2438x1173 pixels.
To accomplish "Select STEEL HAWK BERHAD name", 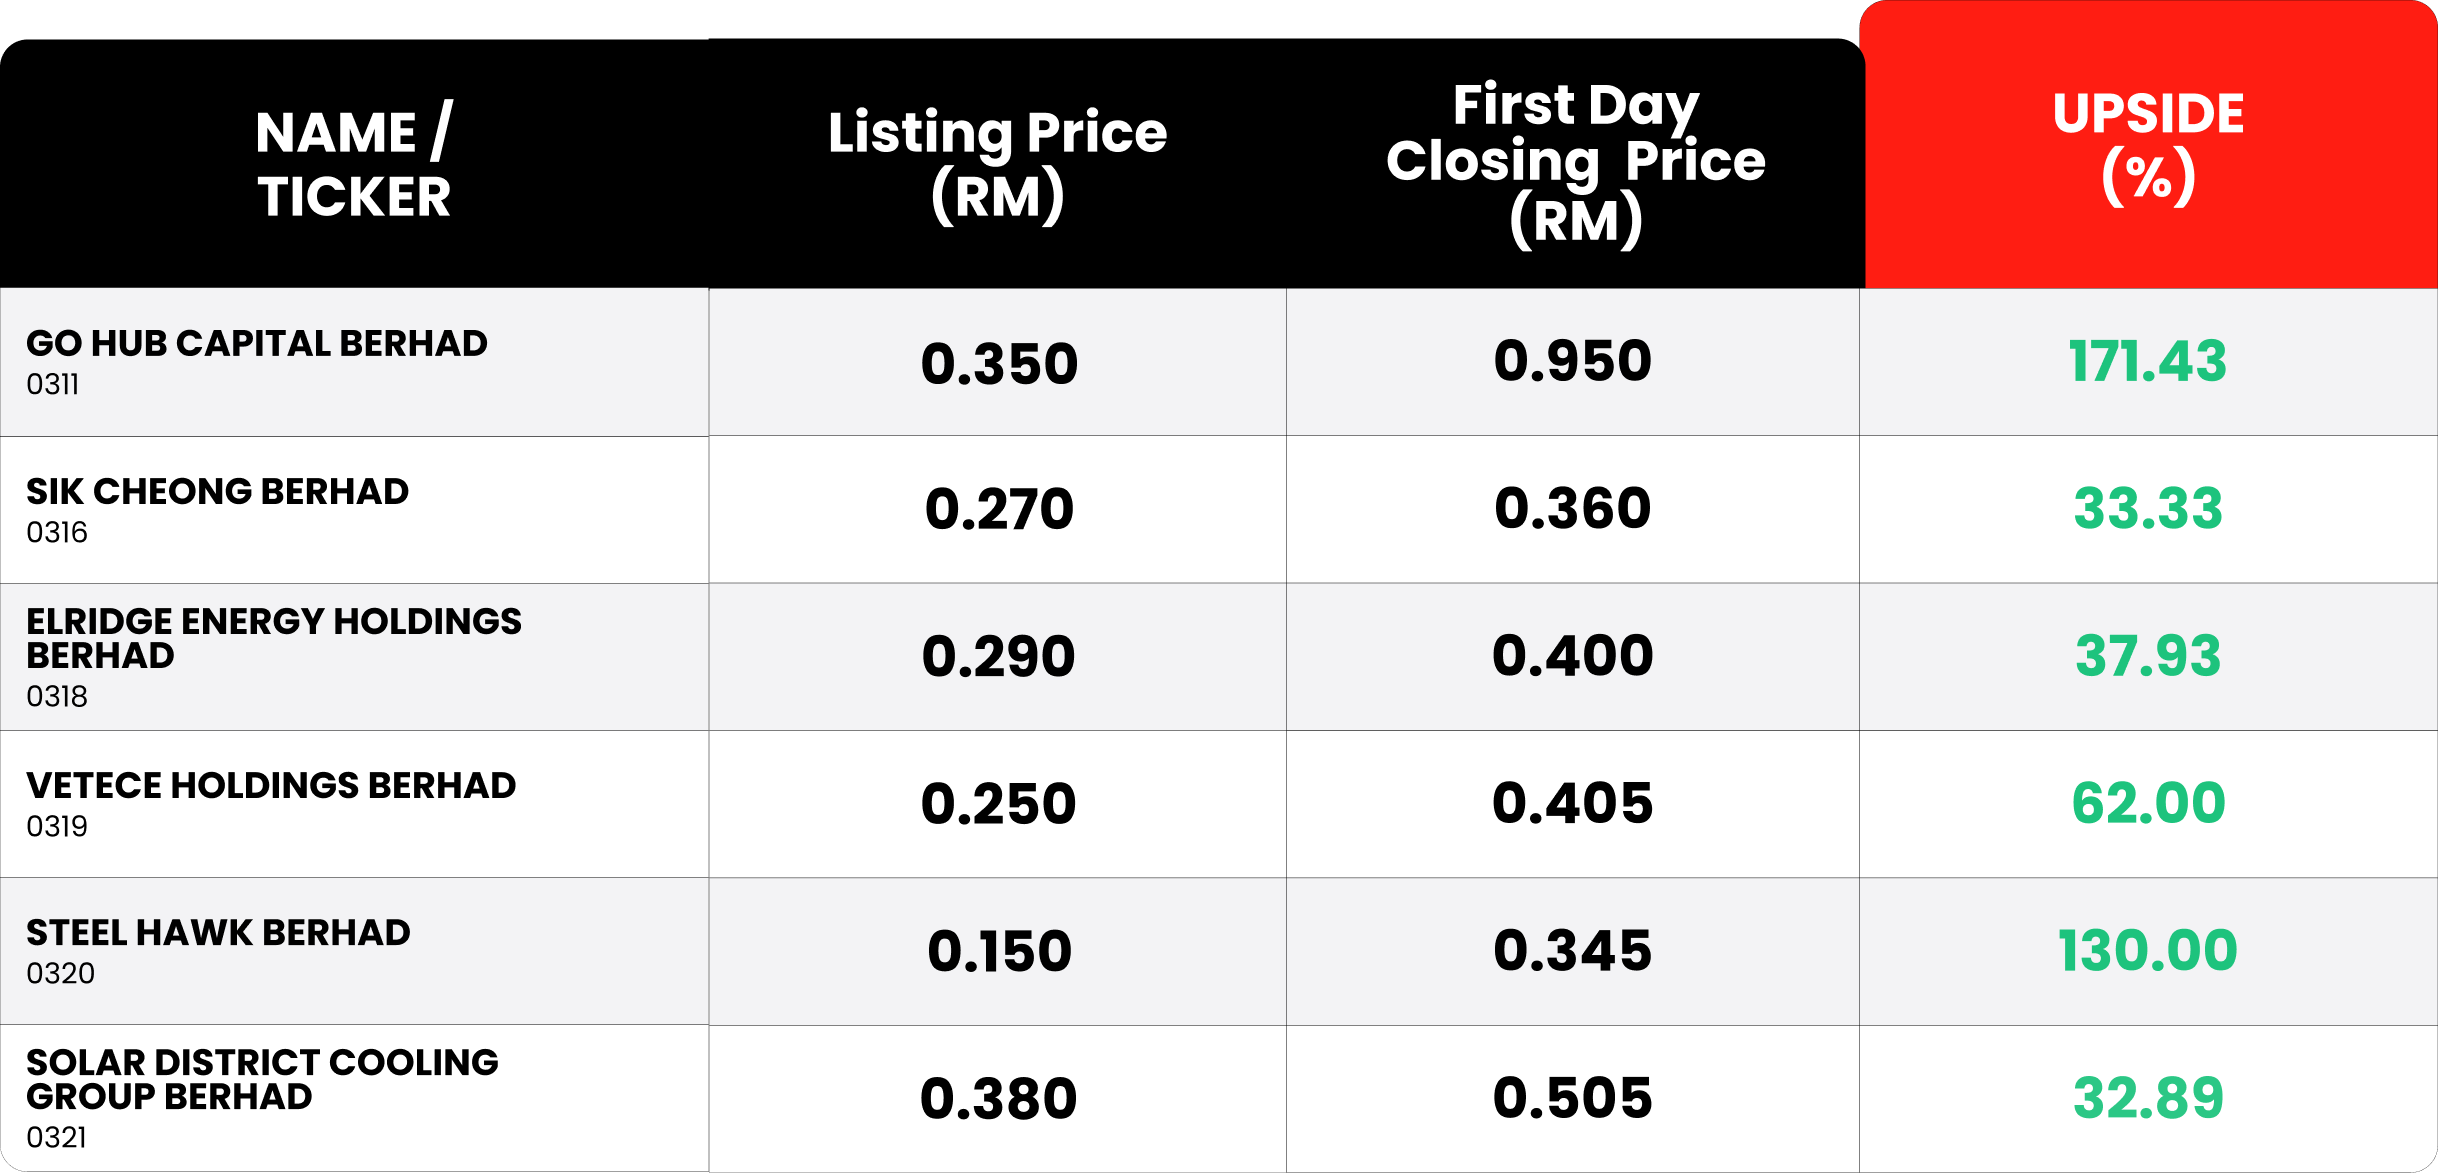I will coord(218,932).
